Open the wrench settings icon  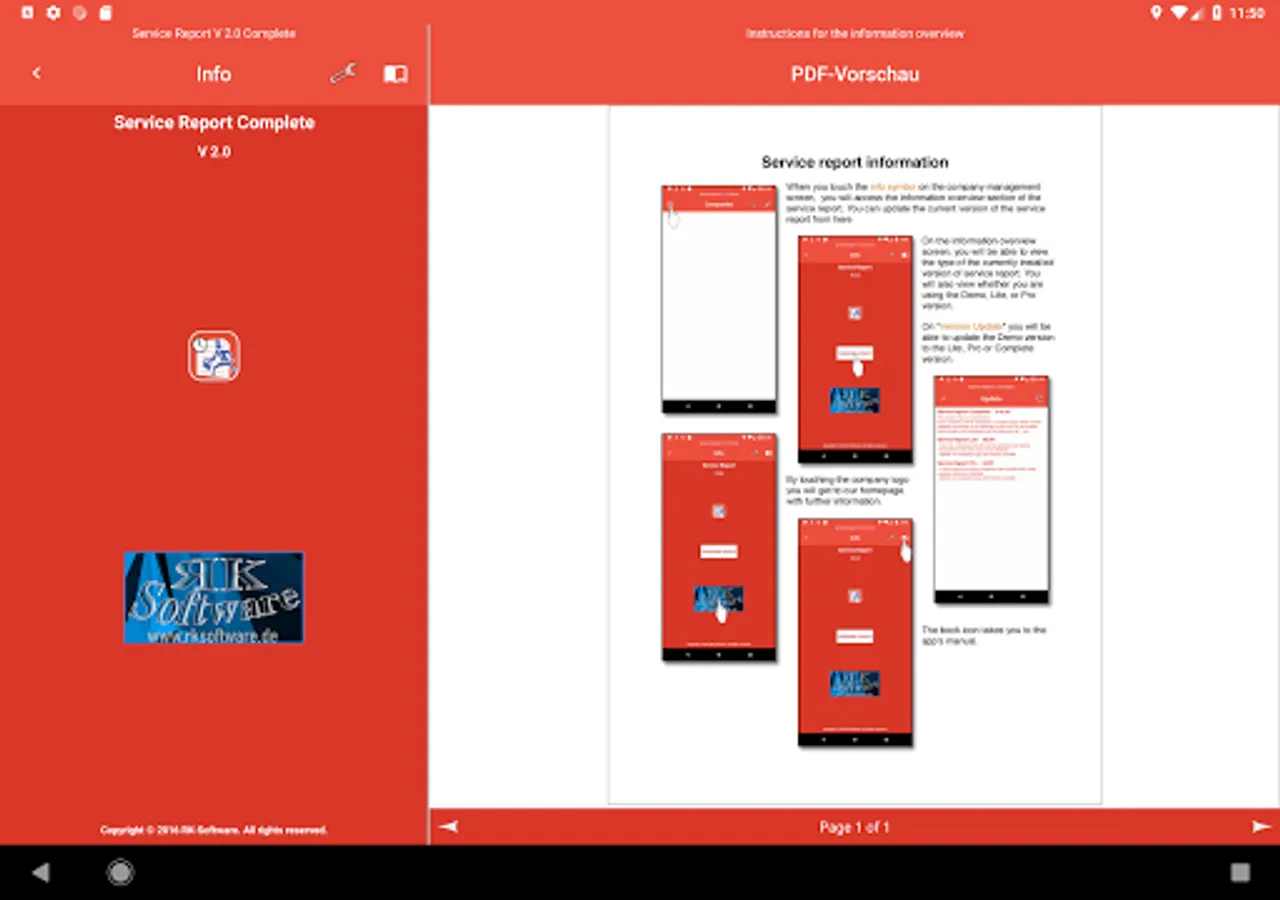coord(343,74)
